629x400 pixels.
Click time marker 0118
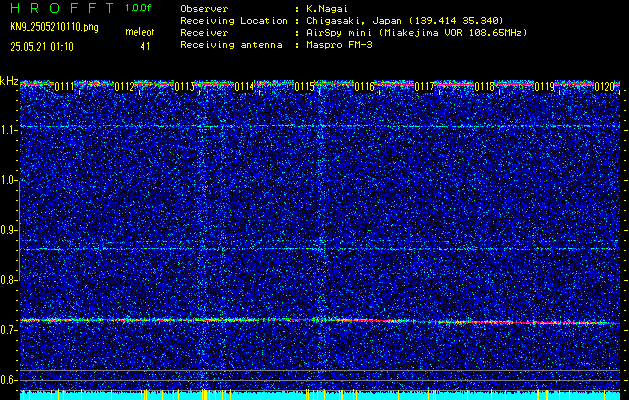(484, 87)
